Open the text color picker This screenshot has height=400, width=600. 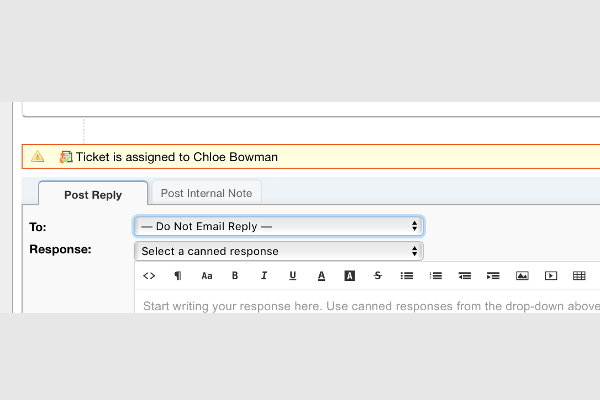coord(321,276)
